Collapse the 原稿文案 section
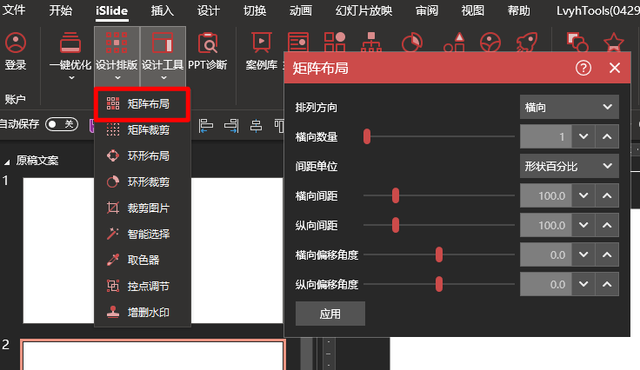Viewport: 640px width, 370px height. click(7, 162)
